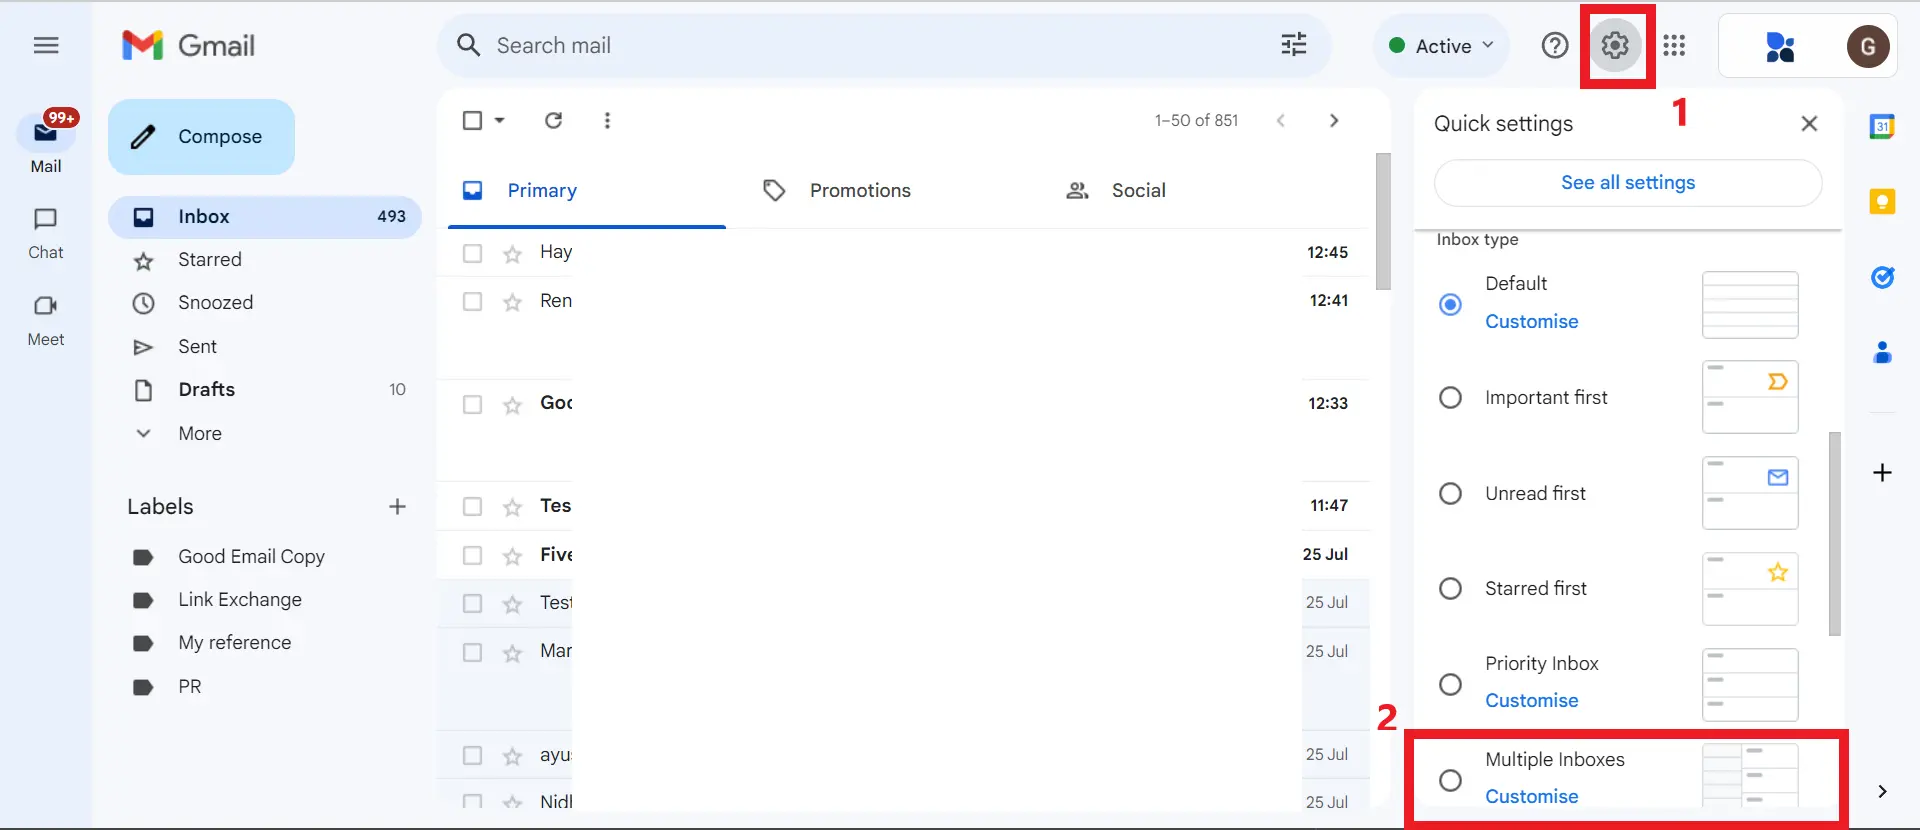This screenshot has width=1920, height=830.
Task: Expand the More item in sidebar
Action: (x=200, y=434)
